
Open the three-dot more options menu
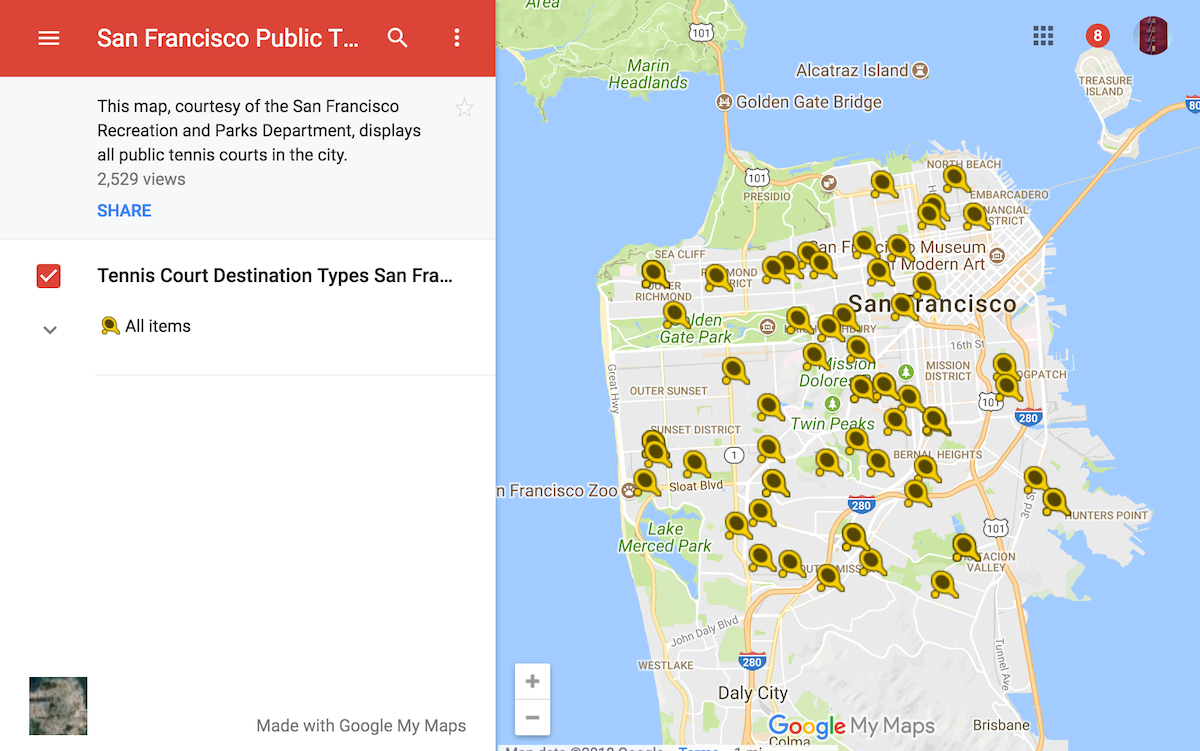(457, 38)
